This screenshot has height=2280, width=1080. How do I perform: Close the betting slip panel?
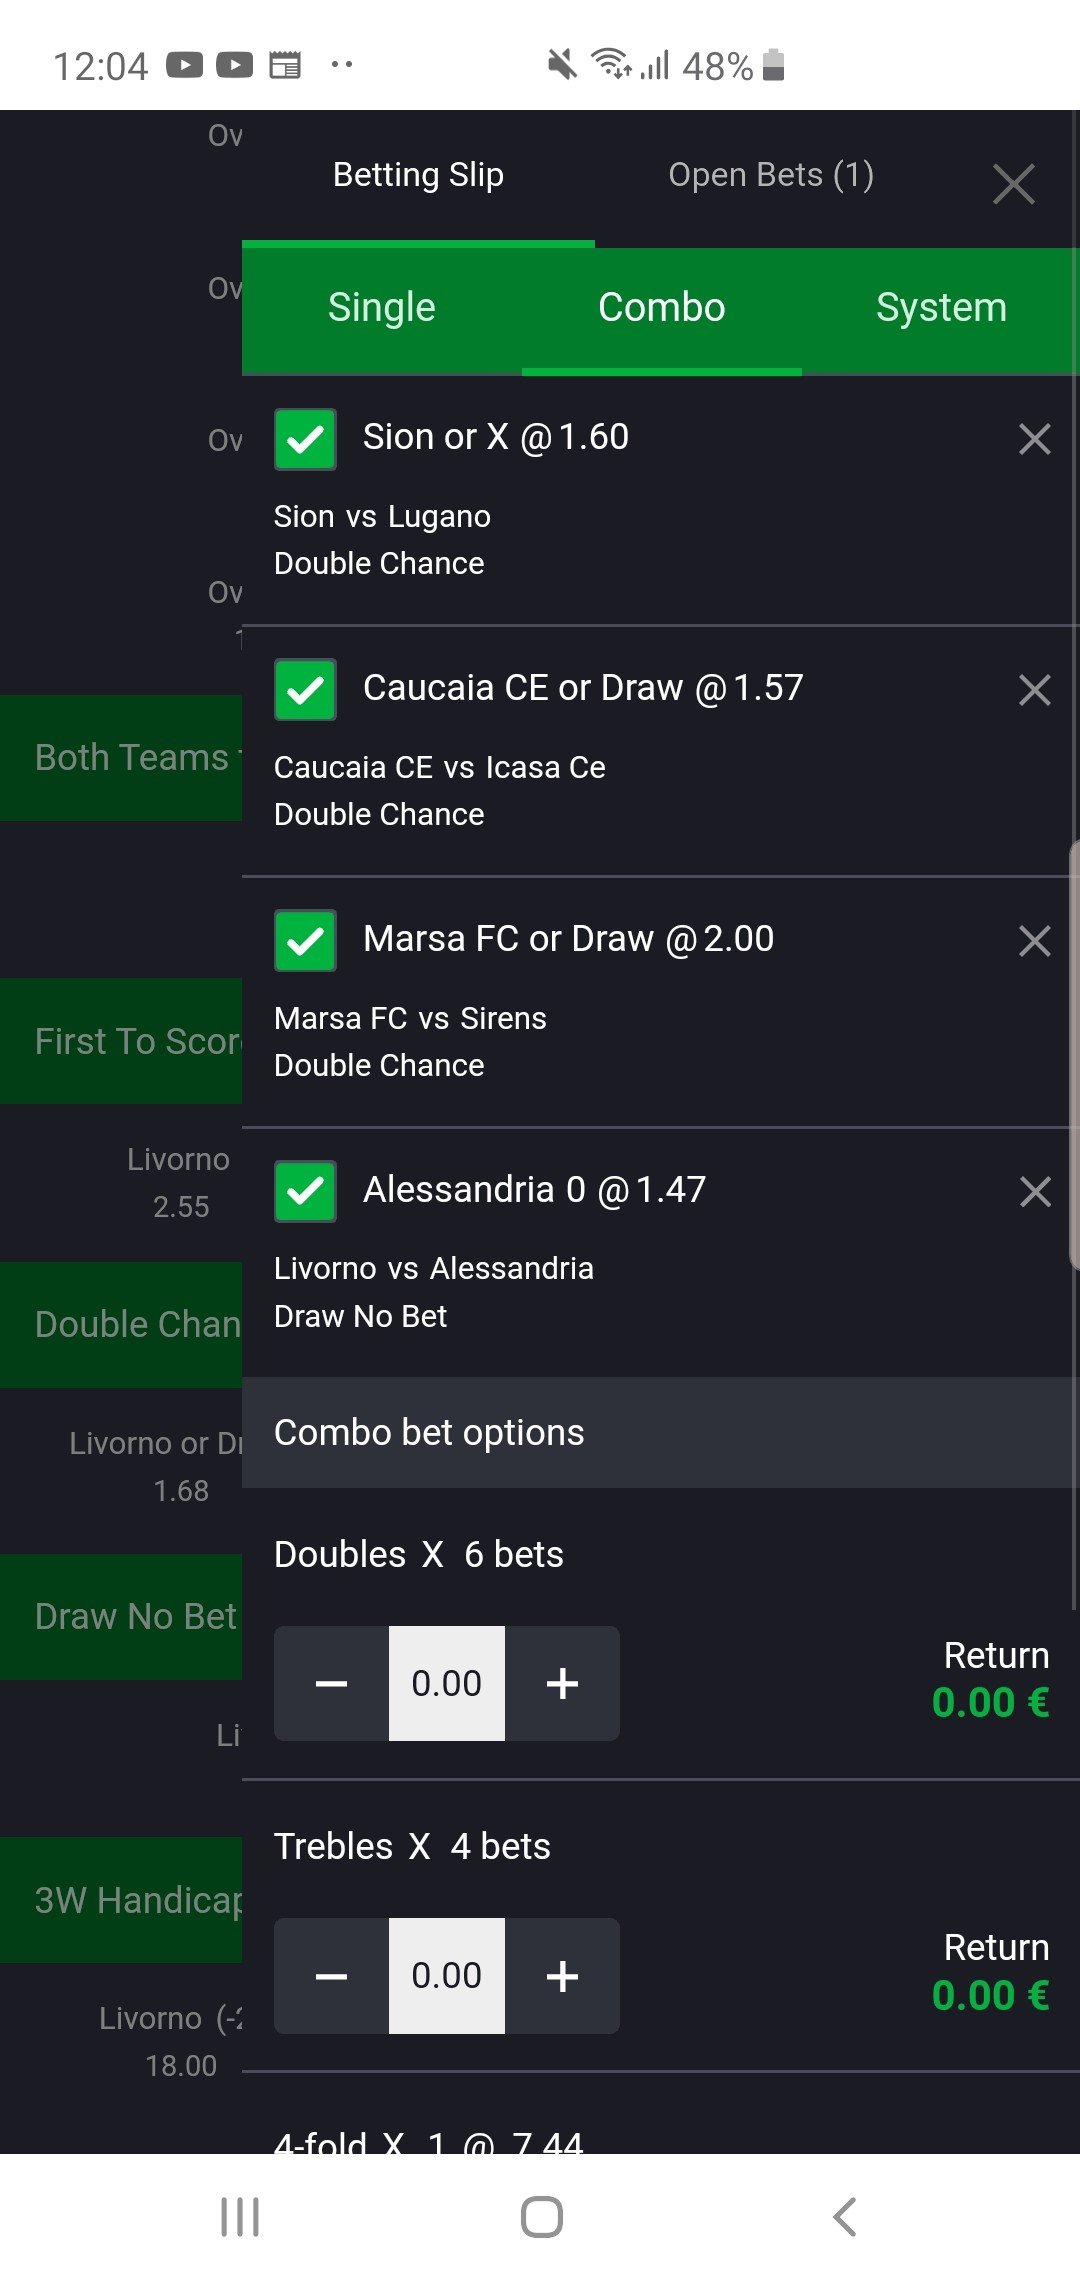click(1013, 185)
